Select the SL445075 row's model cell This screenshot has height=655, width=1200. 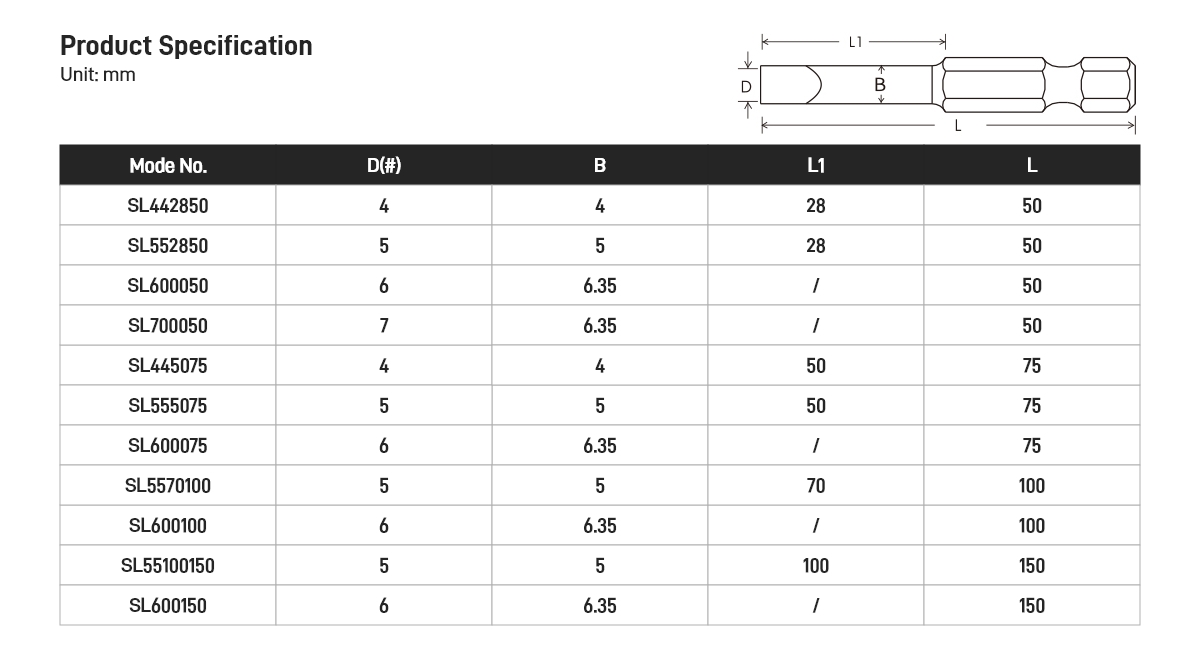pyautogui.click(x=168, y=366)
